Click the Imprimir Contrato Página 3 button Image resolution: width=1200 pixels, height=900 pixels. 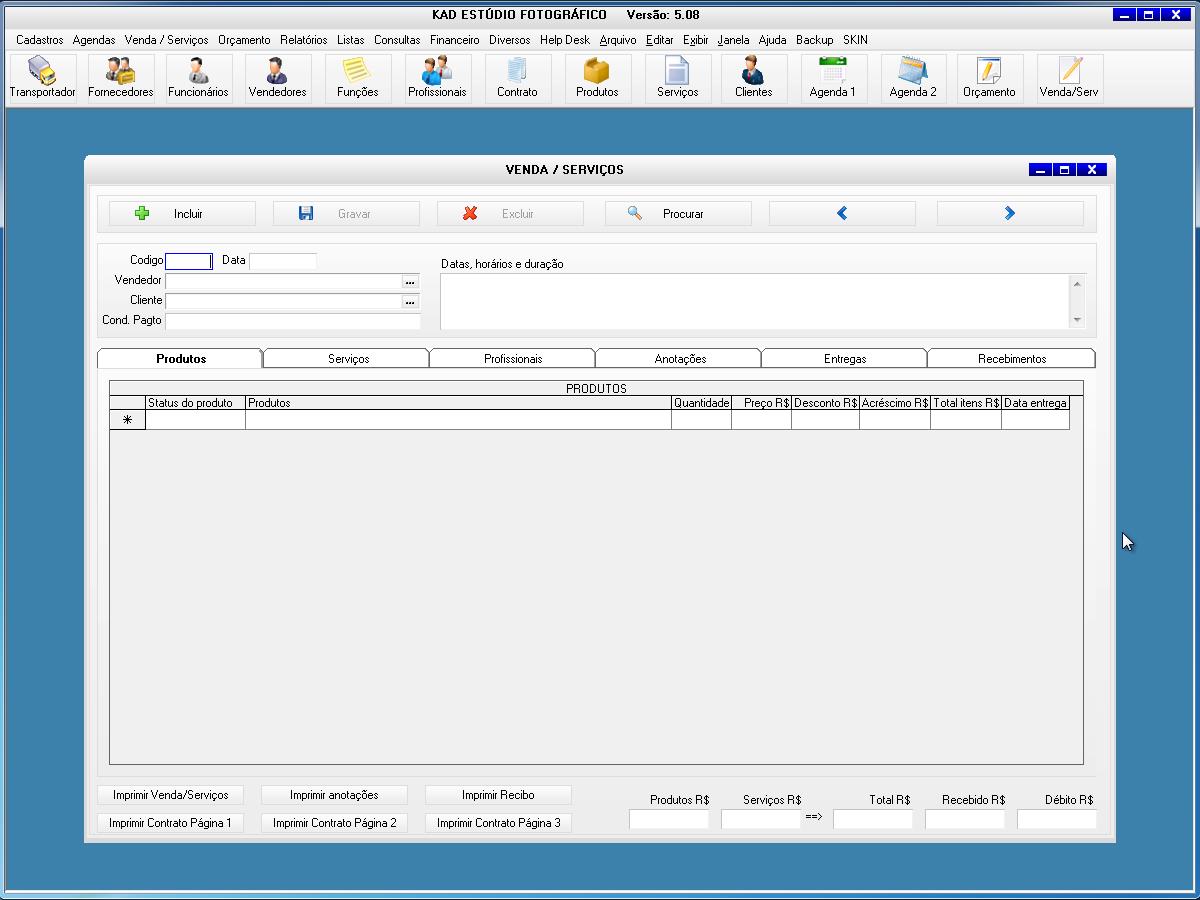(x=498, y=823)
